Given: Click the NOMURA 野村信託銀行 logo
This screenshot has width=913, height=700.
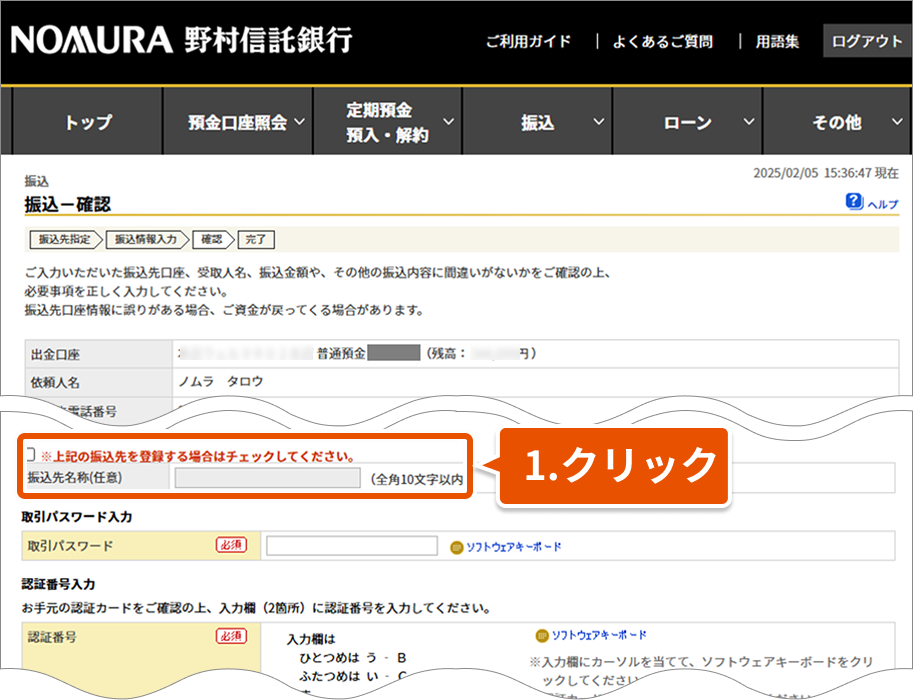Looking at the screenshot, I should point(181,41).
